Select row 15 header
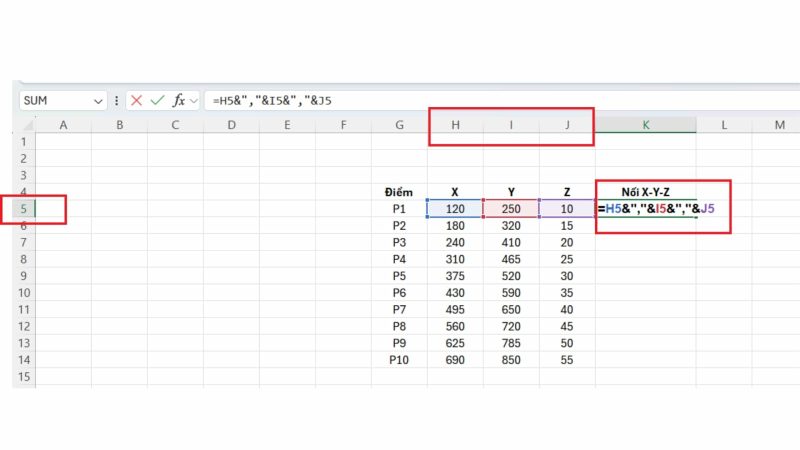This screenshot has height=450, width=800. (23, 377)
